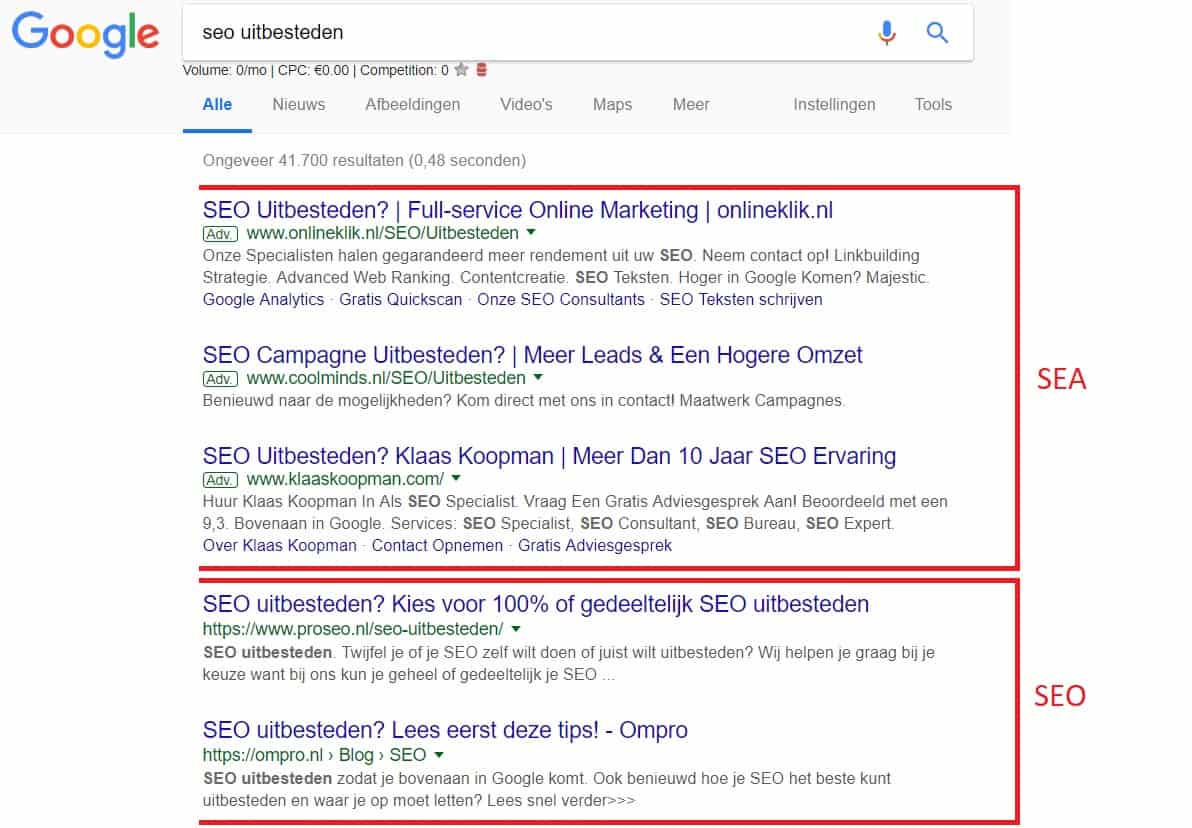The image size is (1192, 828).
Task: Click the Contact Opnemen sitelink
Action: (x=437, y=545)
